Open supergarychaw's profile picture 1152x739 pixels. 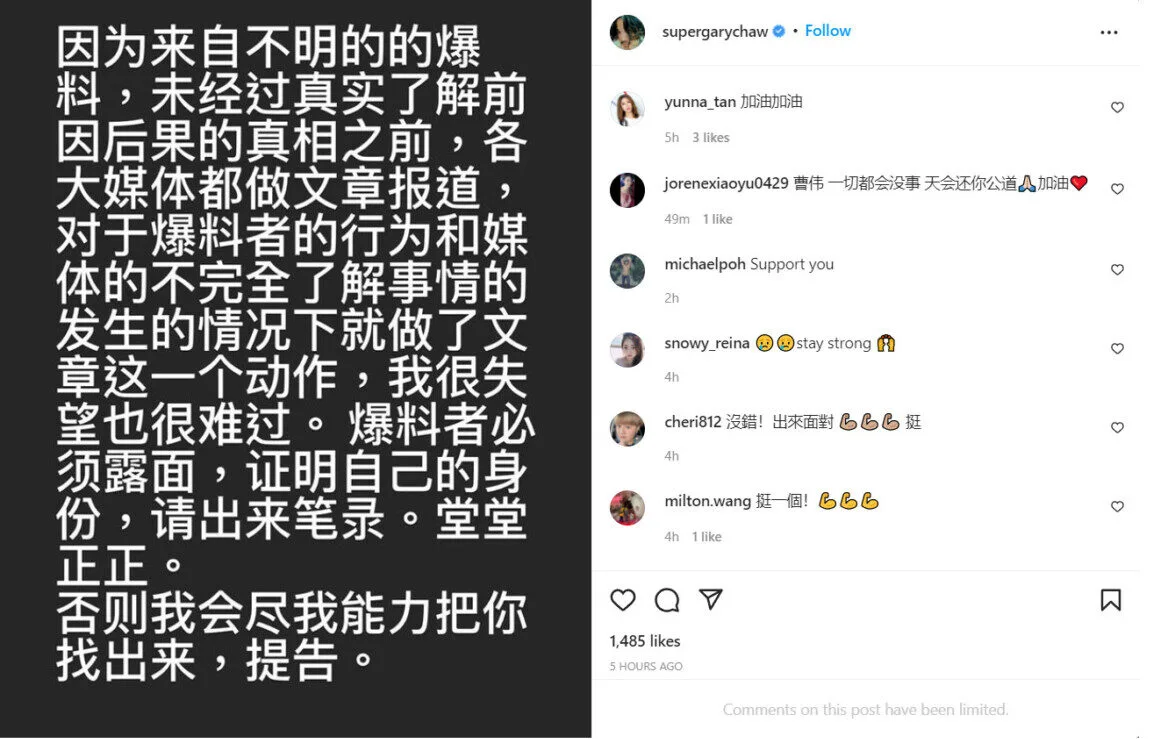tap(627, 32)
